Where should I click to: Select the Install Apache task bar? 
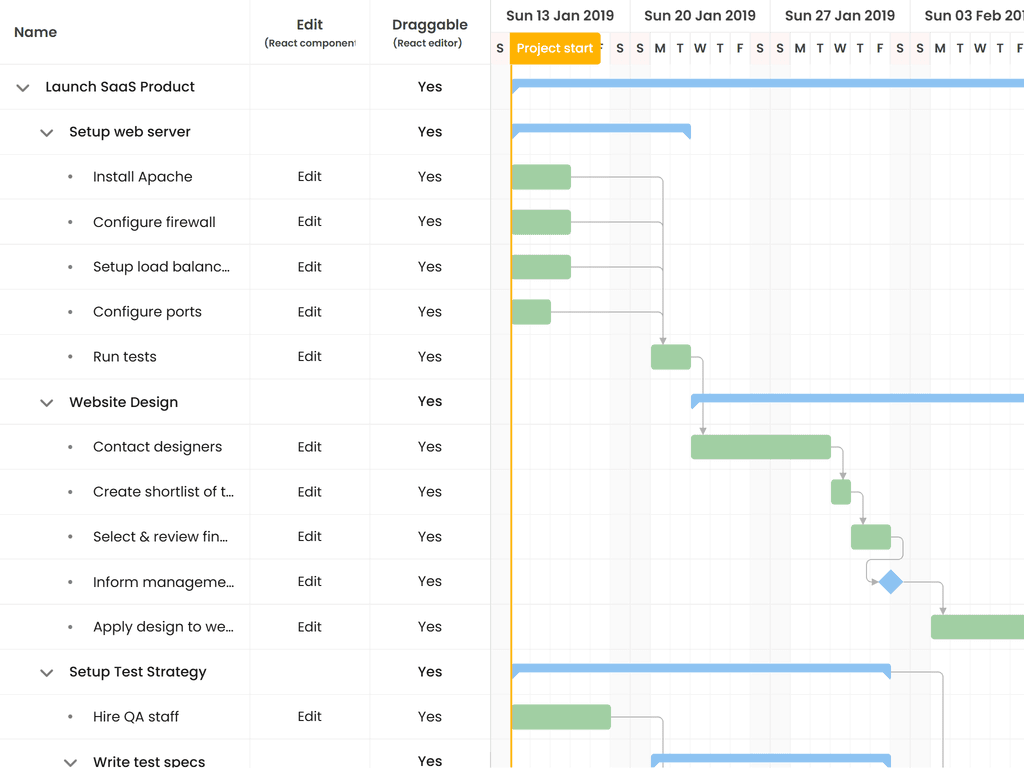pos(540,177)
